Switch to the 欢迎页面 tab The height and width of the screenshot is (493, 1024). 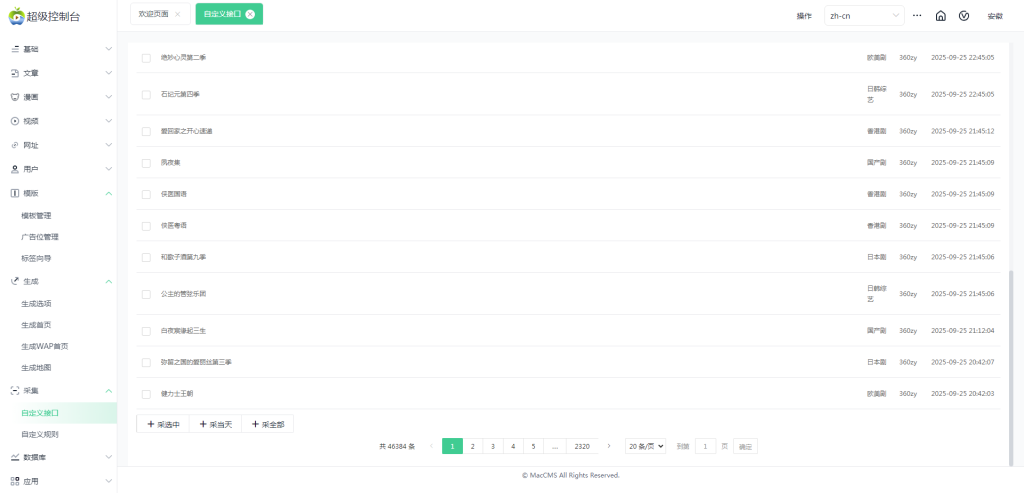(x=153, y=15)
